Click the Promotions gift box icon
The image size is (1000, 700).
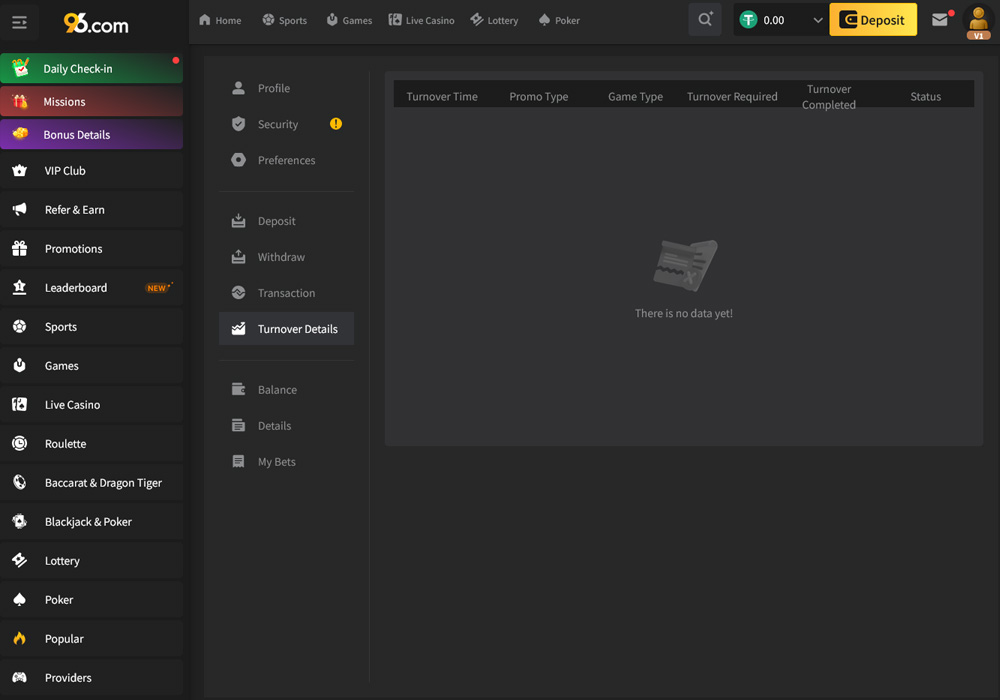click(x=19, y=249)
